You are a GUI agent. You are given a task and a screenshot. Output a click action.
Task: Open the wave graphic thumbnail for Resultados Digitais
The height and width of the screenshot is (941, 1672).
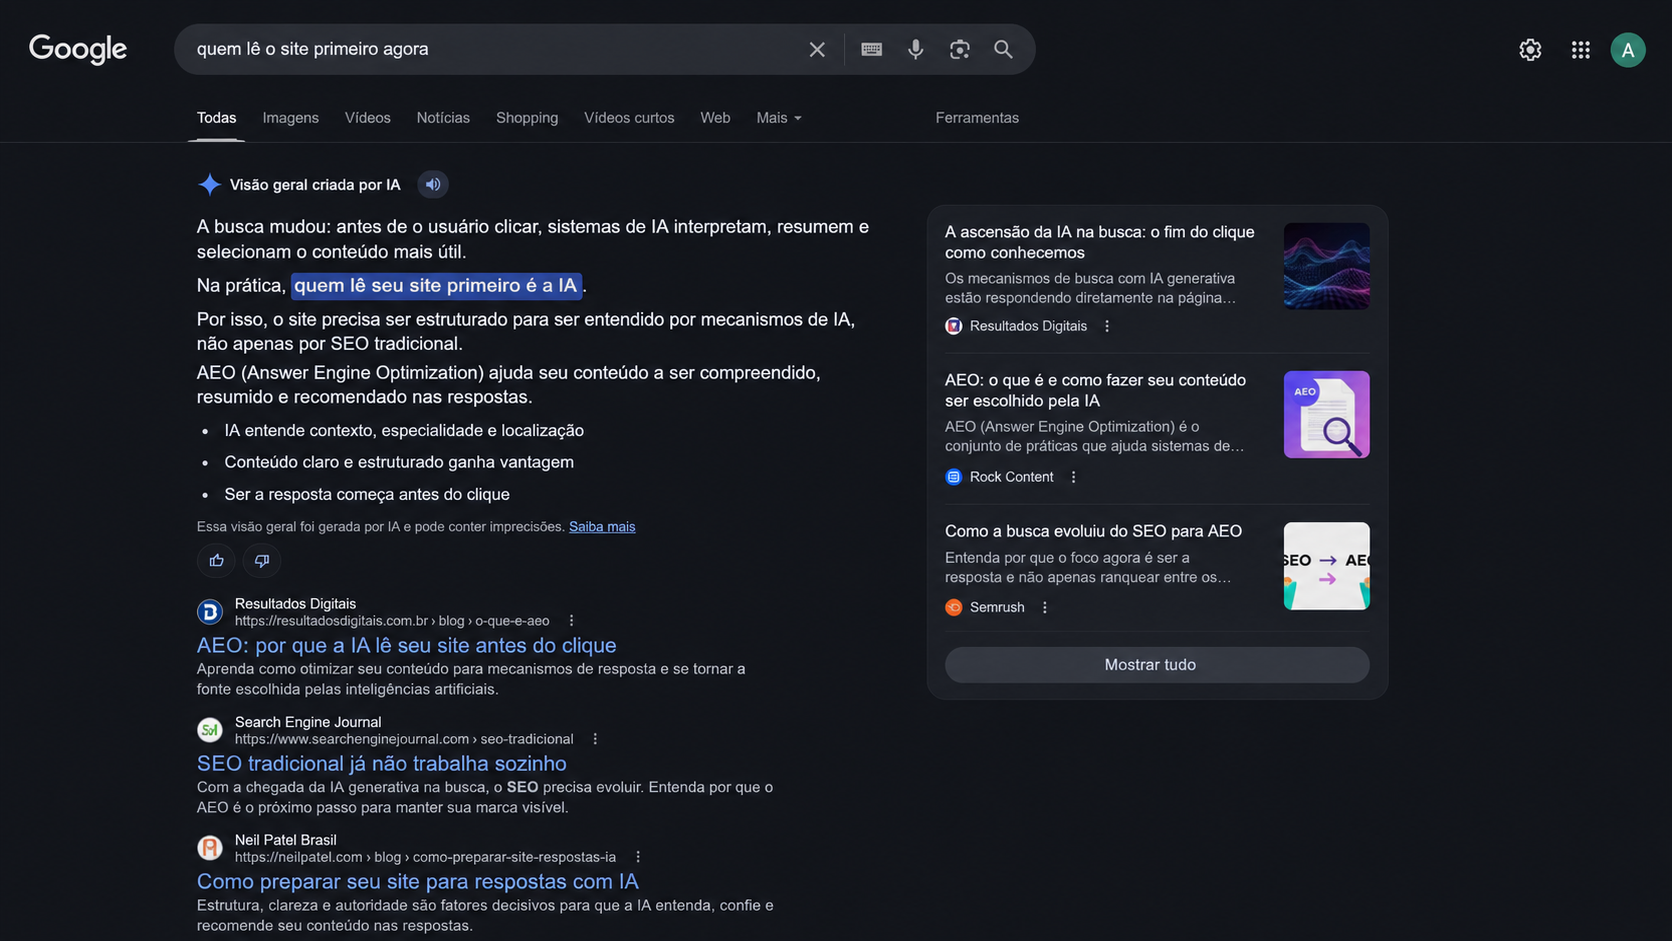[1326, 266]
